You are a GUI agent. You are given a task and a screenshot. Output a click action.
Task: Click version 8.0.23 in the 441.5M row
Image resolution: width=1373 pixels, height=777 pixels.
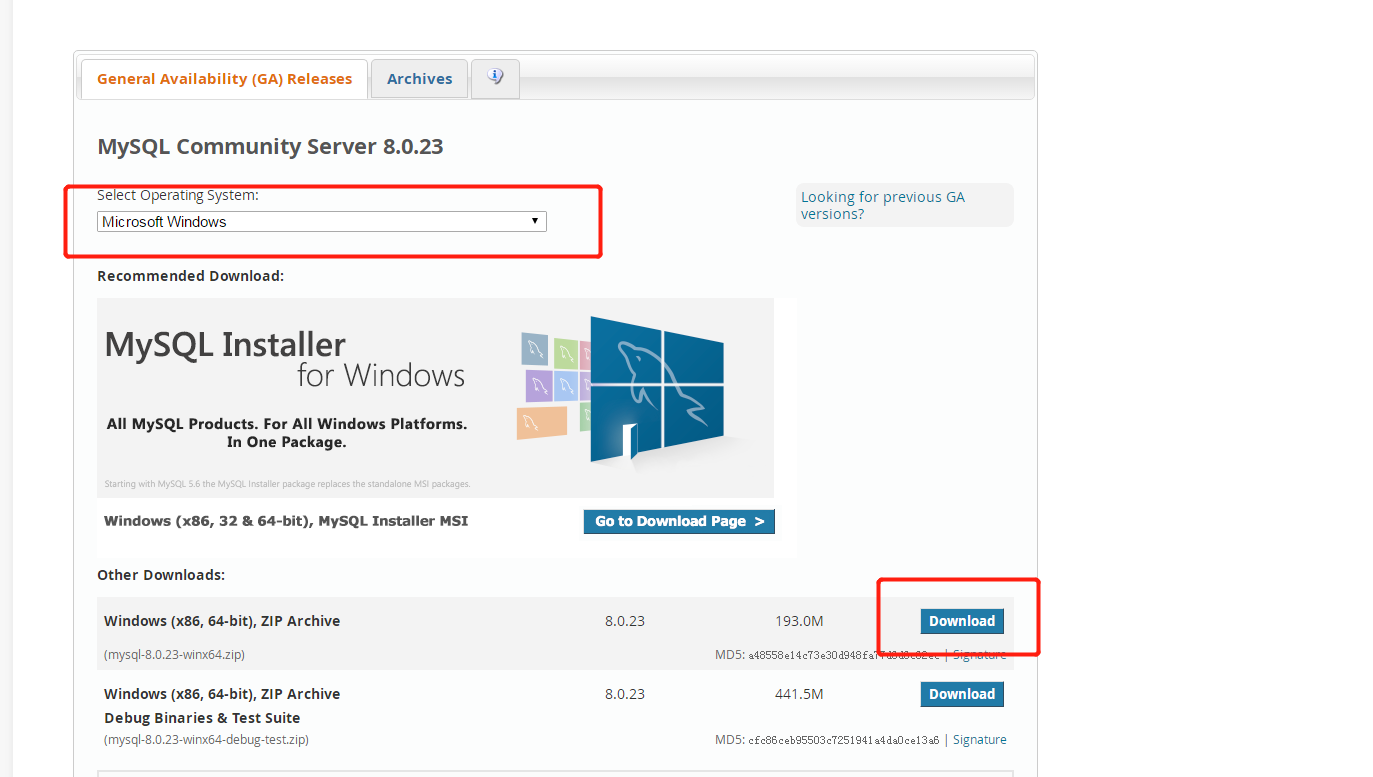[x=625, y=694]
